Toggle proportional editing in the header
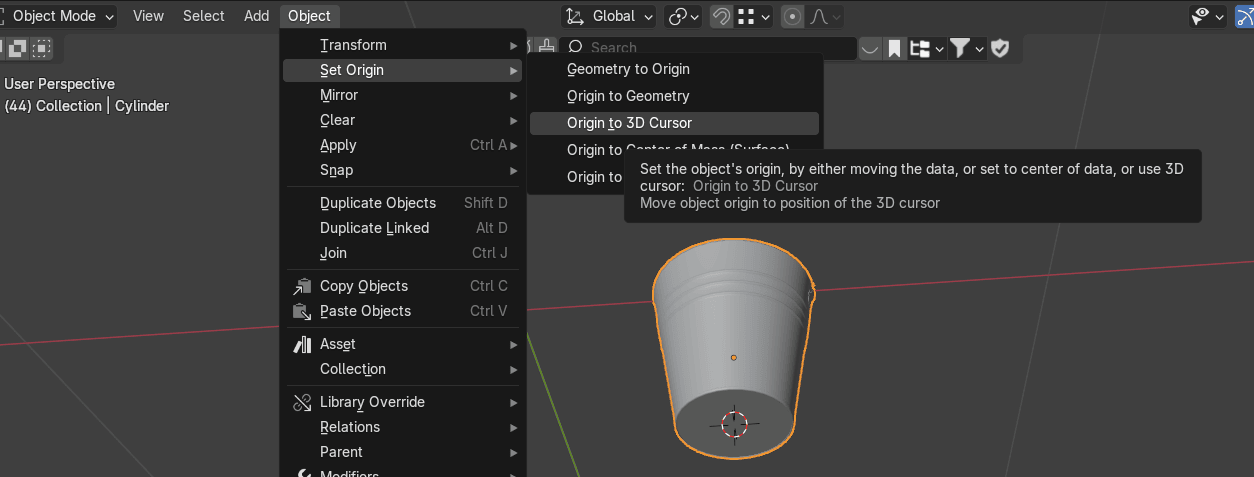The height and width of the screenshot is (477, 1254). 792,16
